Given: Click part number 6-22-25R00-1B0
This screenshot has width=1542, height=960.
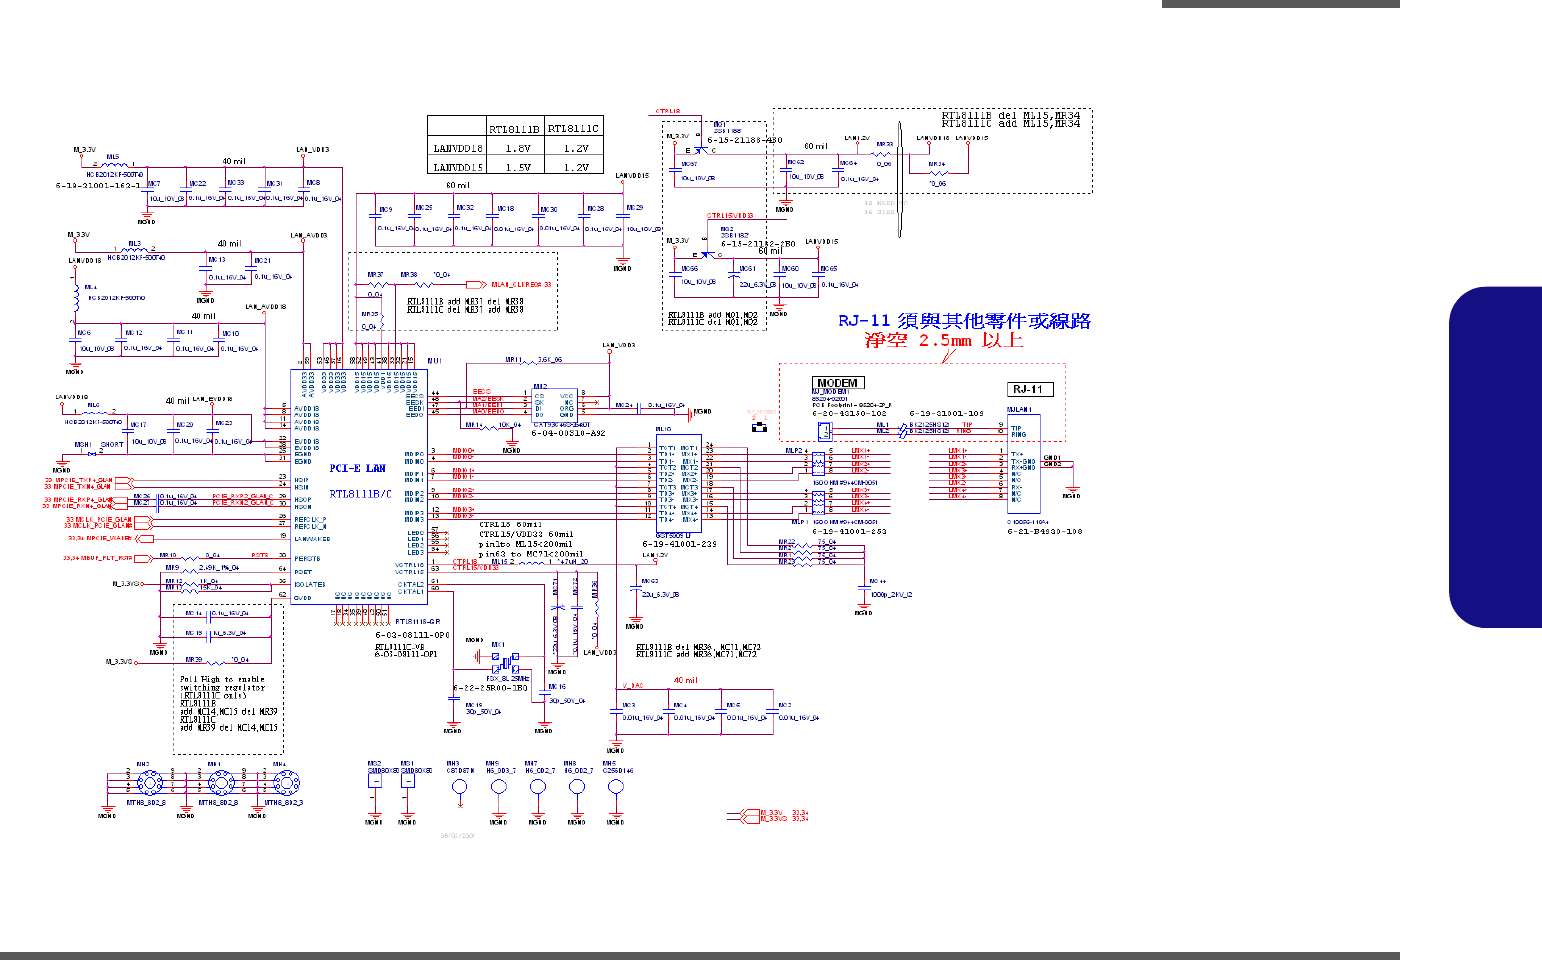Looking at the screenshot, I should point(490,688).
